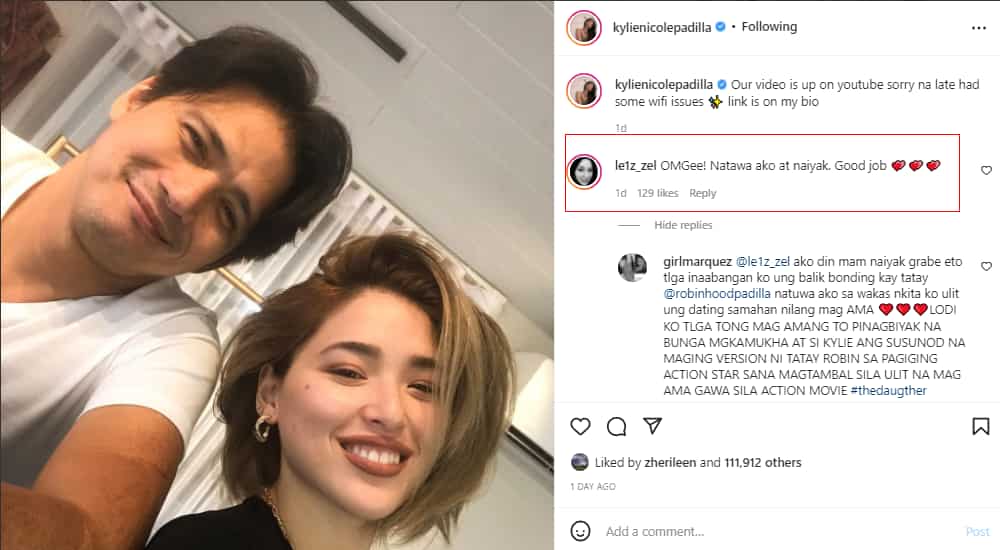Image resolution: width=1000 pixels, height=550 pixels.
Task: View the 129 likes on the comment
Action: 658,193
